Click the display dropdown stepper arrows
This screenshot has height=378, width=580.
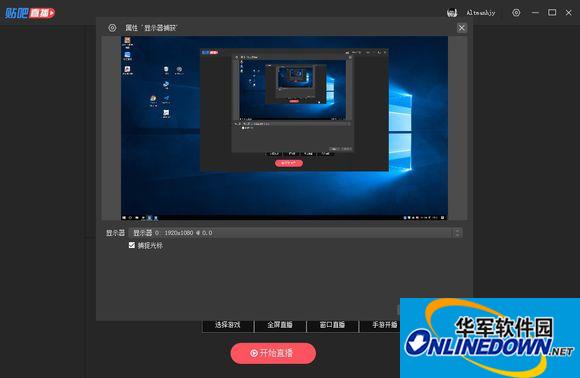[458, 233]
